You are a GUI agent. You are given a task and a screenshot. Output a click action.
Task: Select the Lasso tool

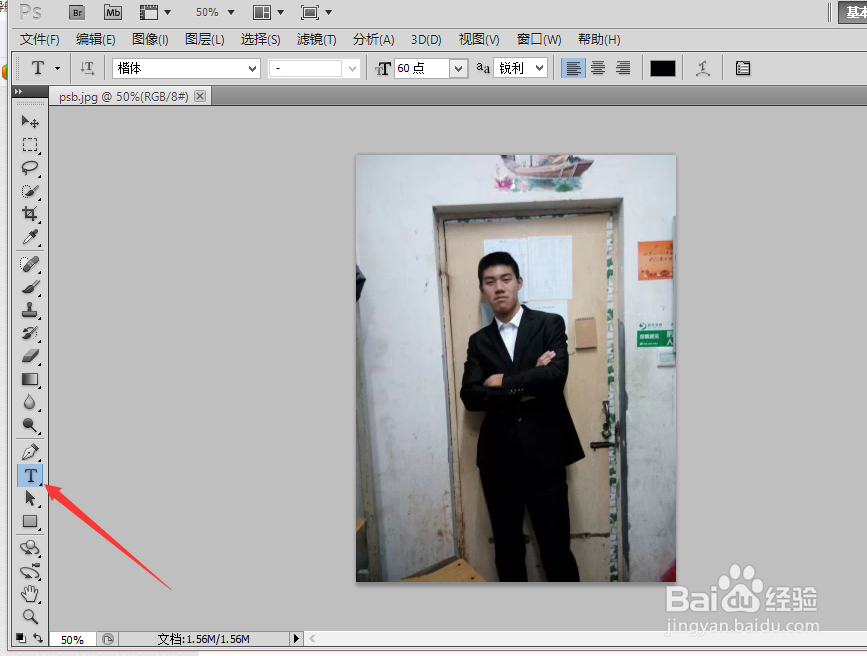click(x=30, y=168)
